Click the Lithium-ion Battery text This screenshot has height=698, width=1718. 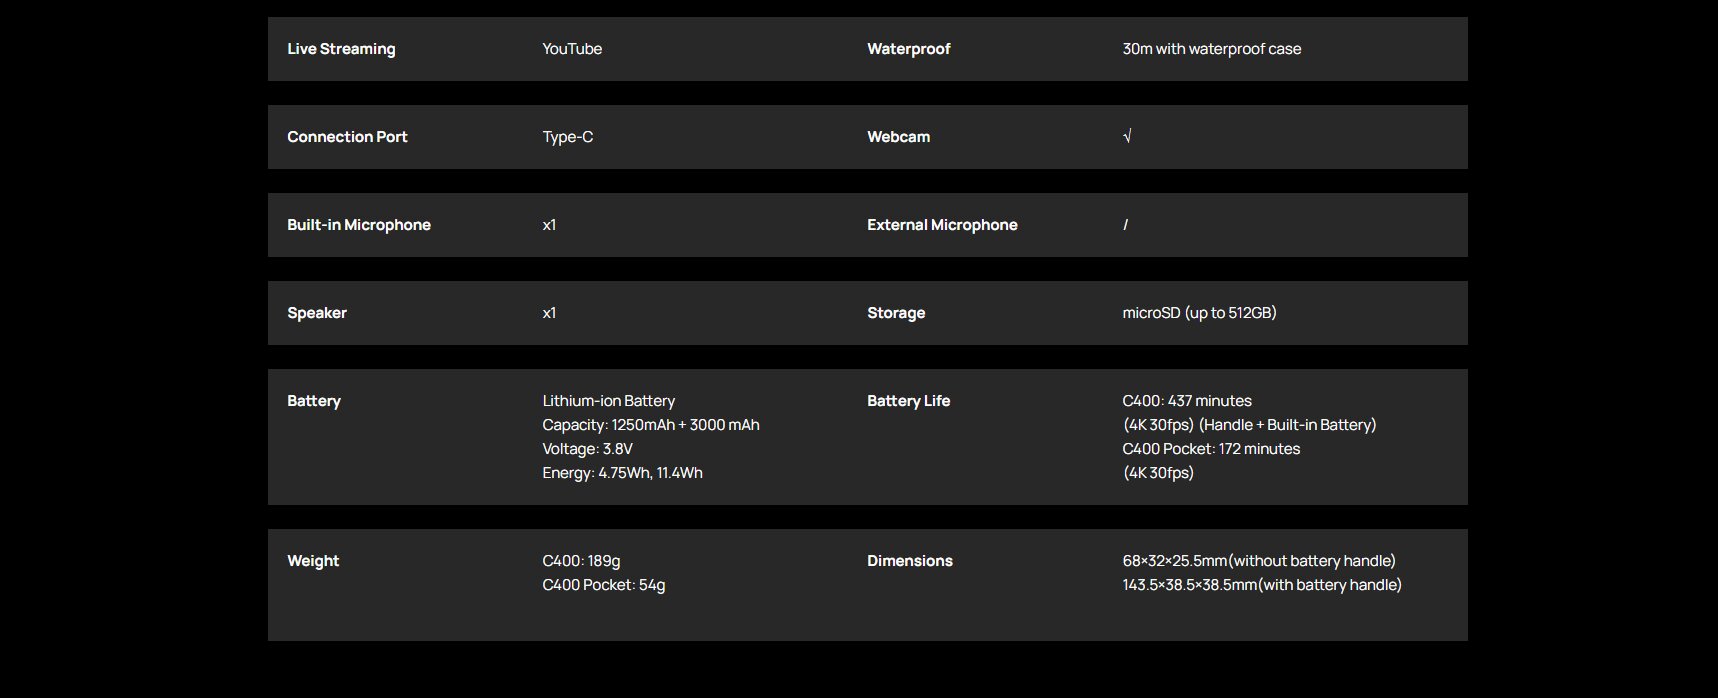tap(608, 401)
